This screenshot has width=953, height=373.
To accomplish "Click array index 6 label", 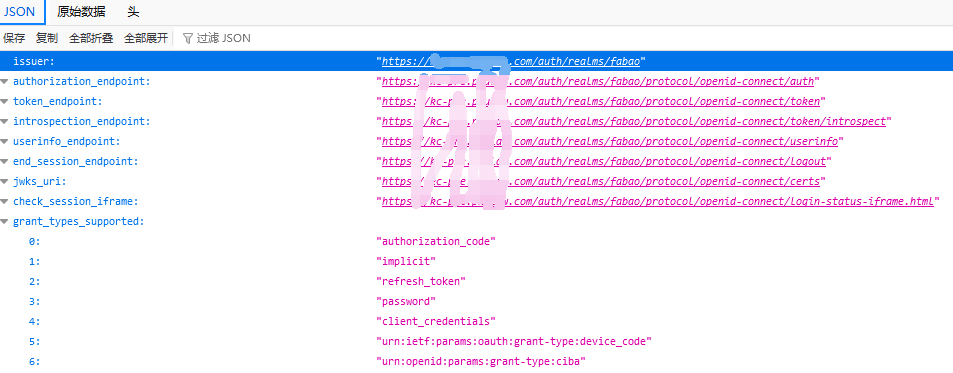I will pyautogui.click(x=34, y=361).
